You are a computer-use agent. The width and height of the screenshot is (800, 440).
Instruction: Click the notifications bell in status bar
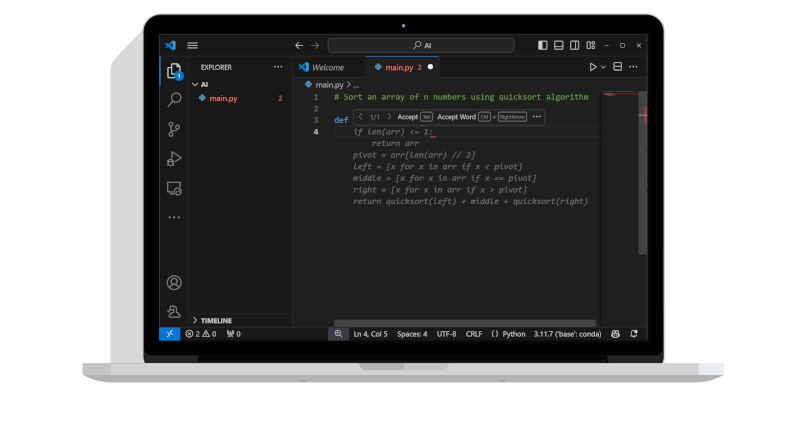click(634, 334)
